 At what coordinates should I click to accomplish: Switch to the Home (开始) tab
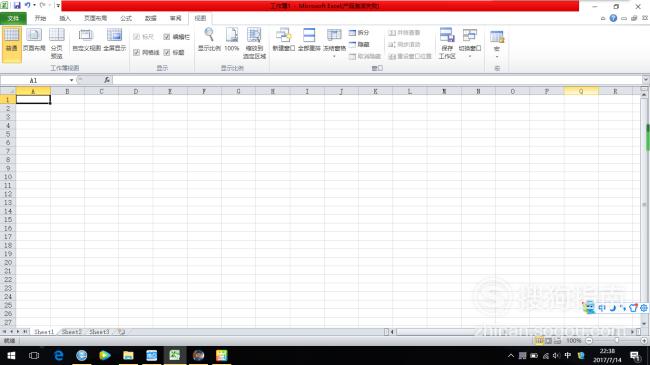click(40, 18)
